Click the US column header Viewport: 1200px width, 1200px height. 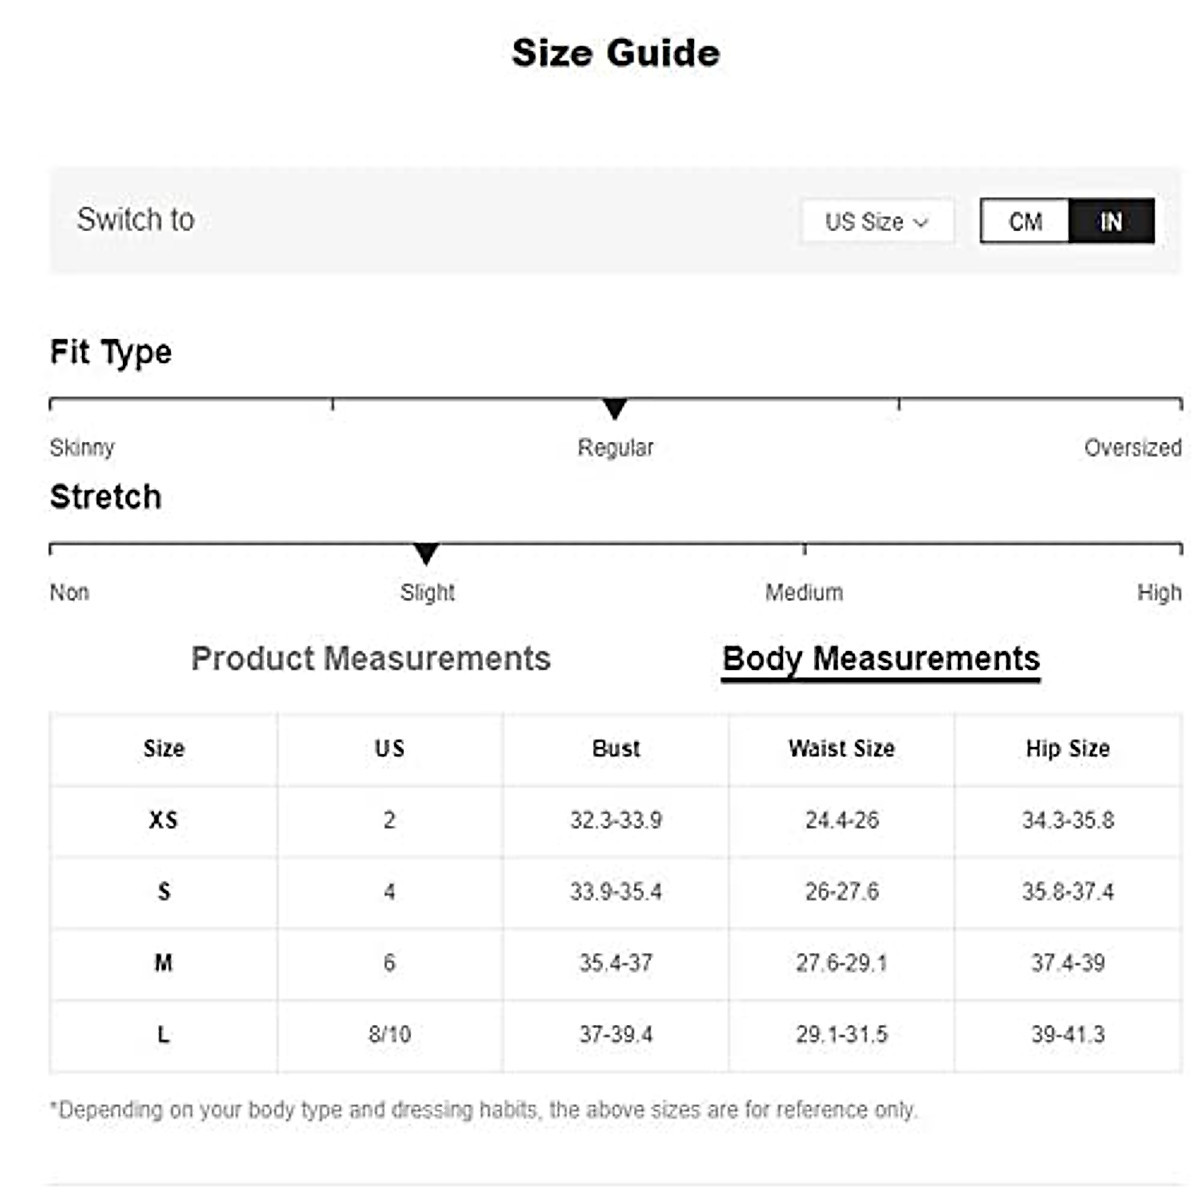[389, 748]
